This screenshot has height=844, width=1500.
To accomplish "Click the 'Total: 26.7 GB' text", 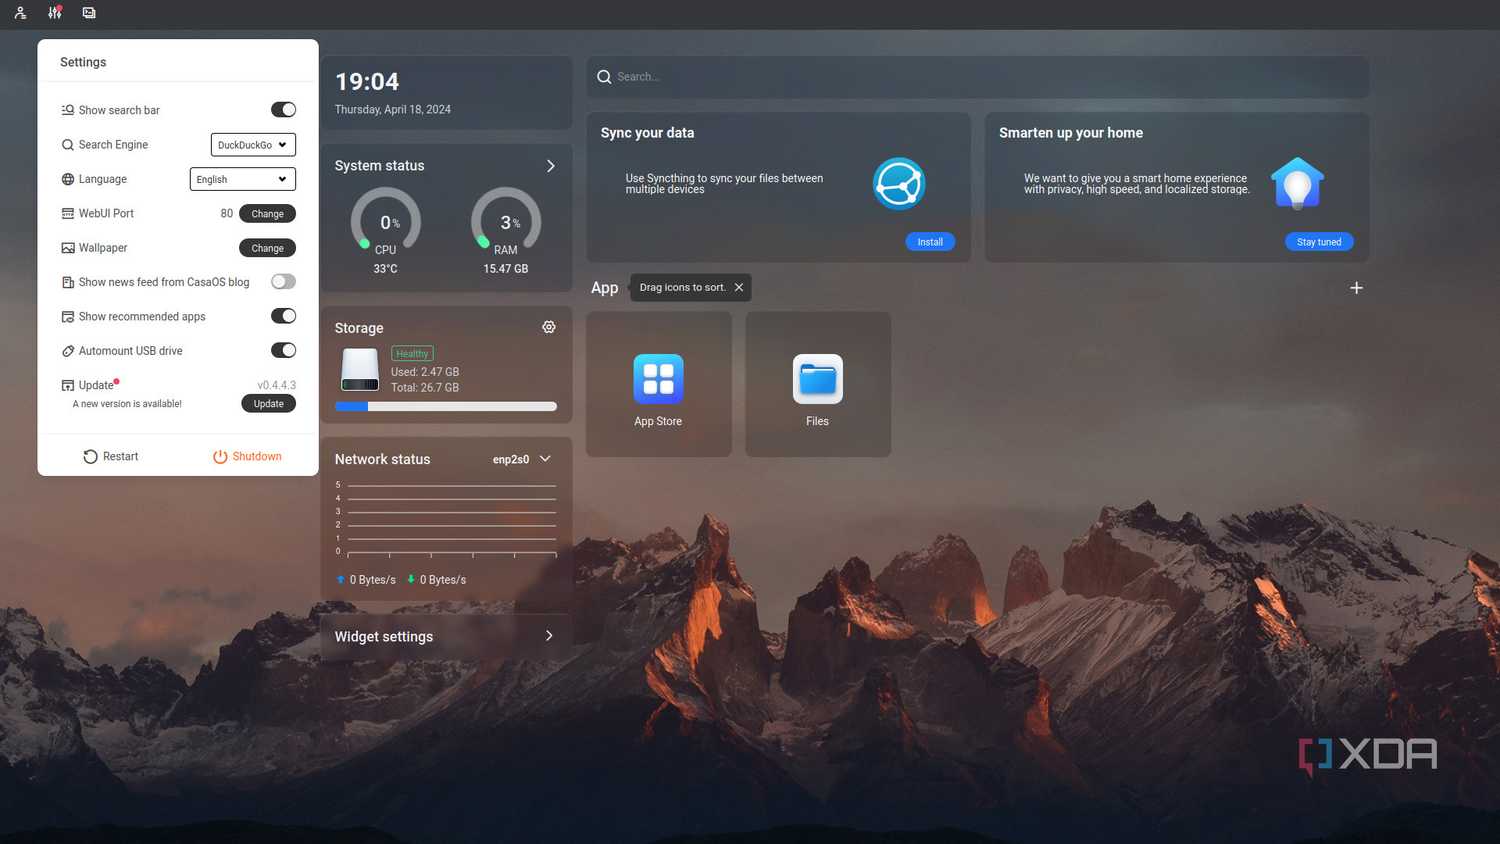I will [x=425, y=388].
